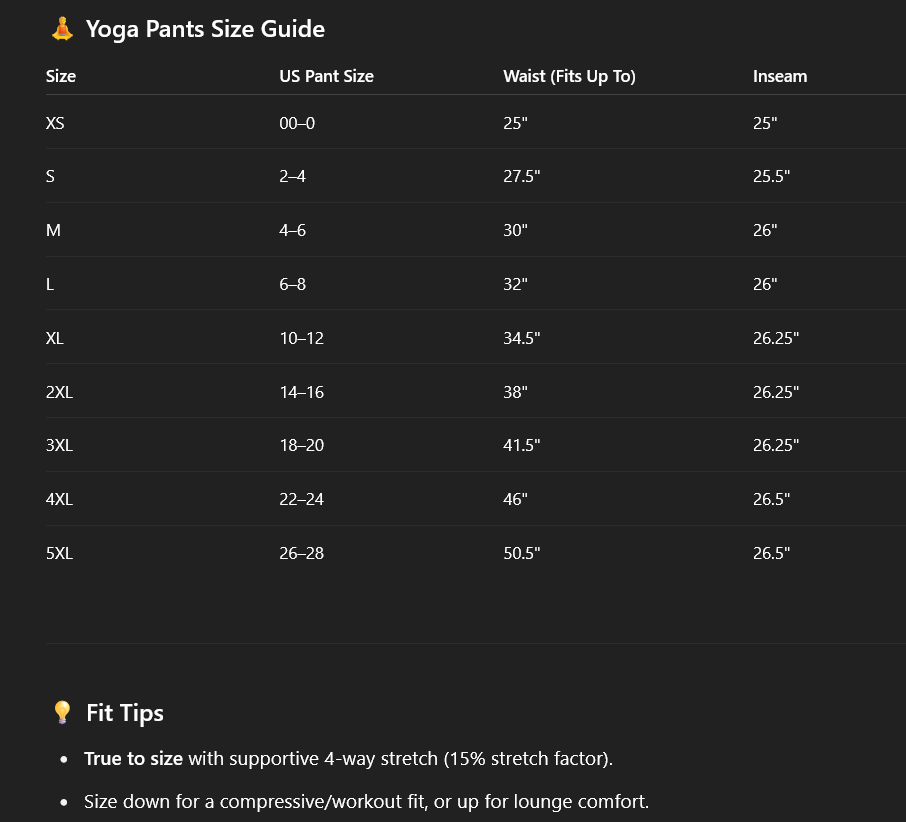The width and height of the screenshot is (906, 822).
Task: Select the US Pant Size column header
Action: click(x=326, y=76)
